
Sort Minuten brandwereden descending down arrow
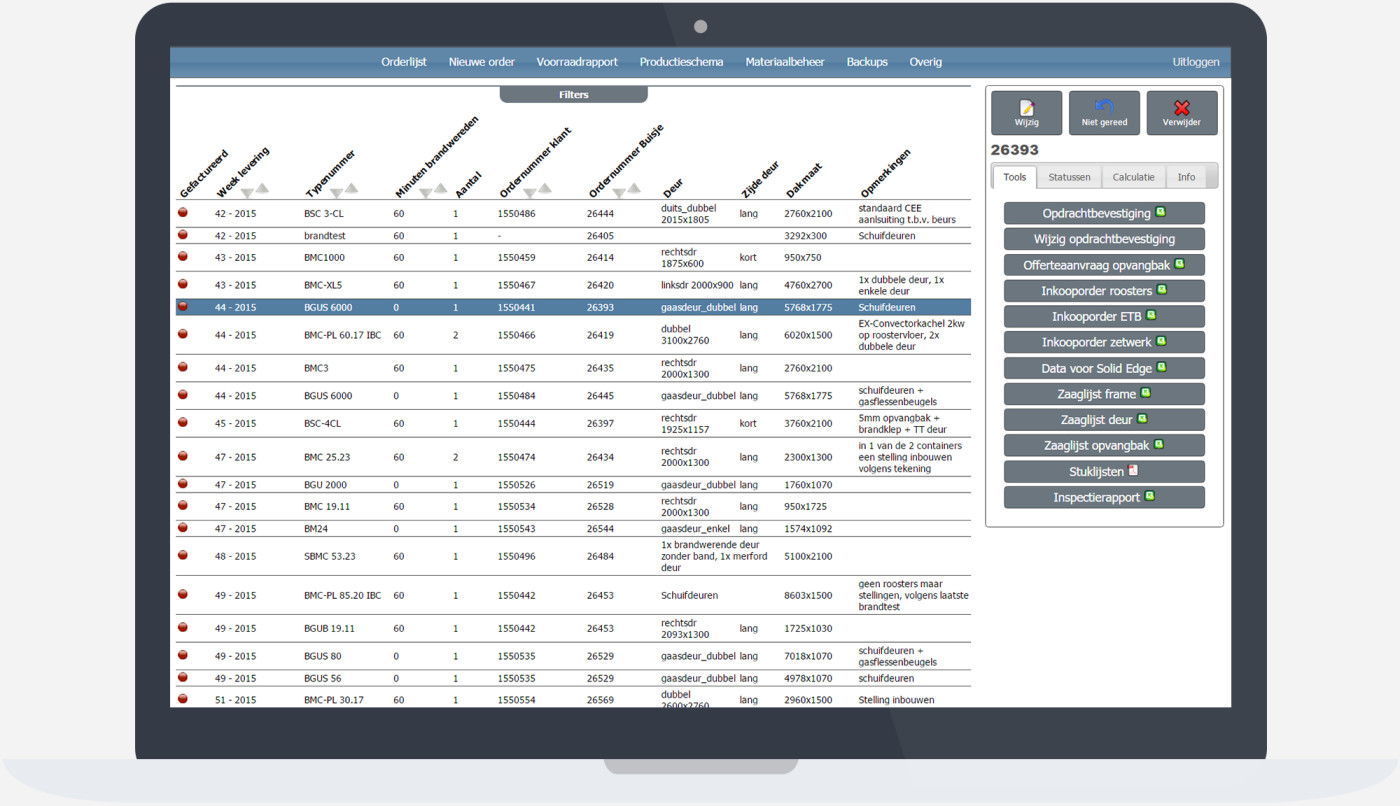point(426,193)
